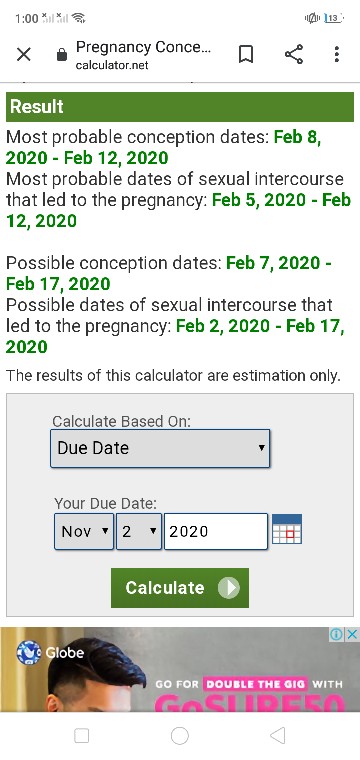Tap the Globe advertisement banner

180,669
